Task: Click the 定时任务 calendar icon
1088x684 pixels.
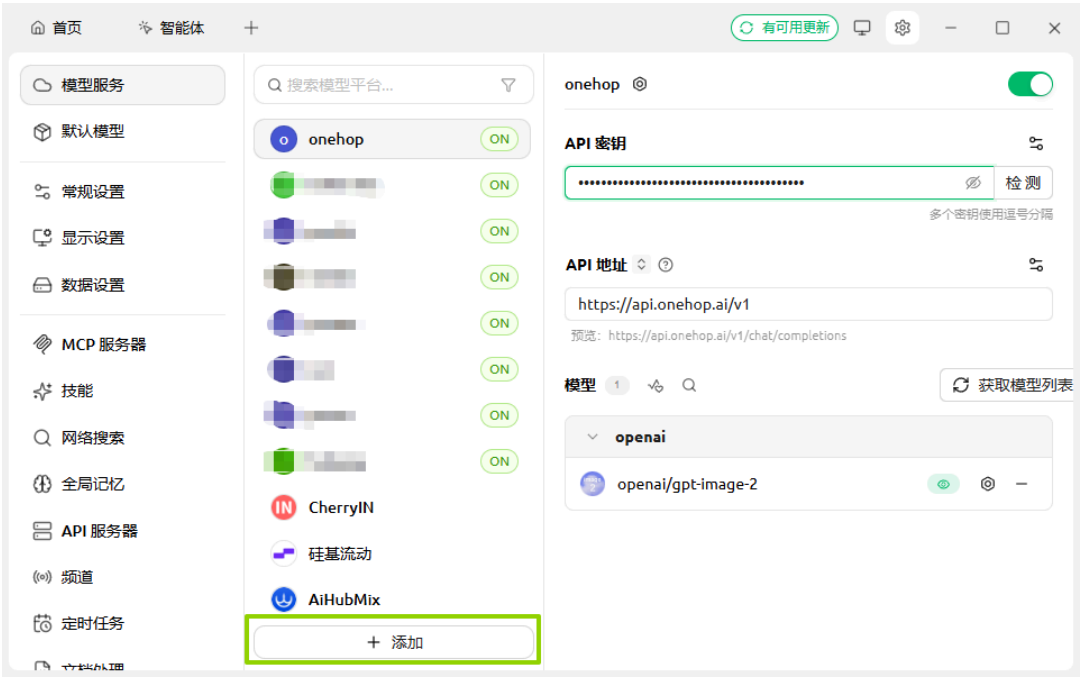Action: tap(42, 625)
